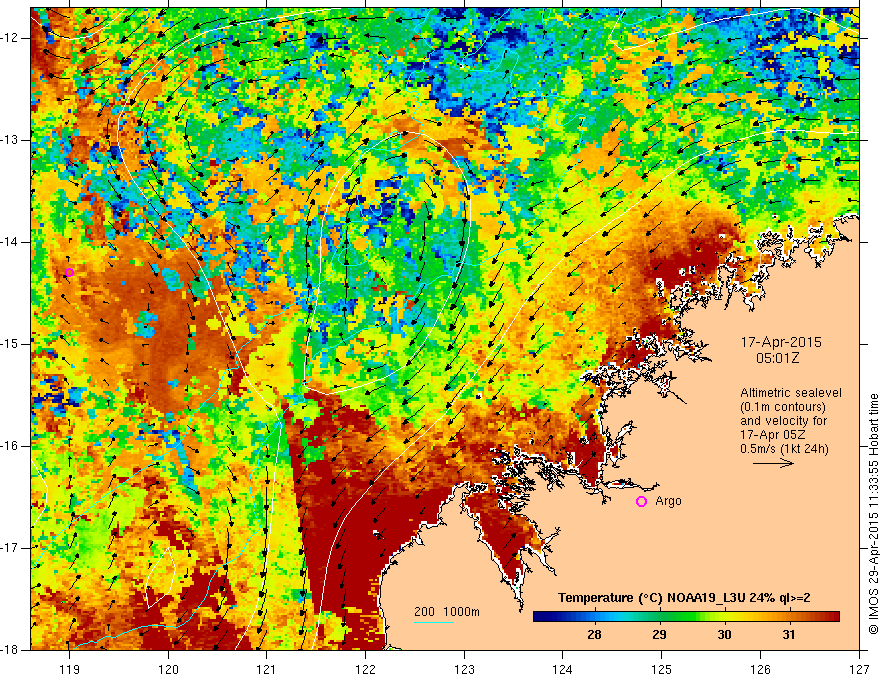880x680 pixels.
Task: Click the '123' longitude axis label
Action: point(464,669)
